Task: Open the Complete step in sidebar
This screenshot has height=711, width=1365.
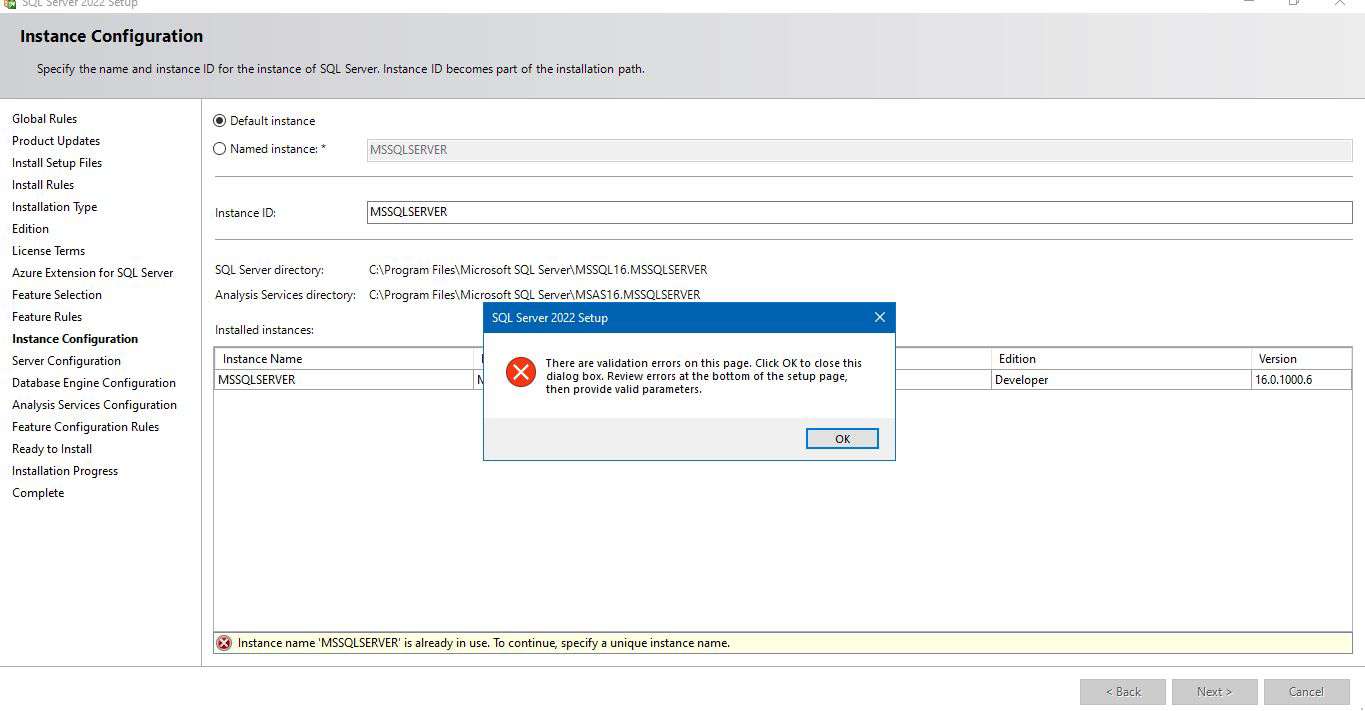Action: [38, 493]
